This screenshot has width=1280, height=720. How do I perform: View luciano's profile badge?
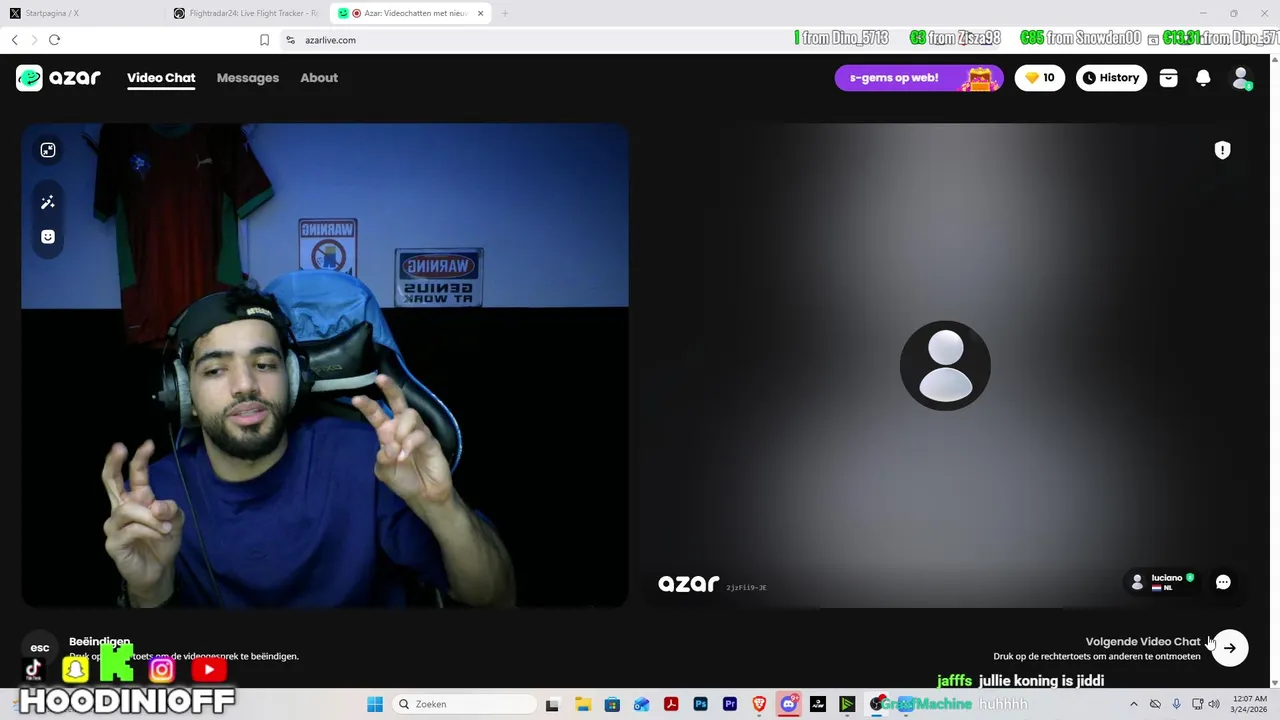click(x=1163, y=582)
